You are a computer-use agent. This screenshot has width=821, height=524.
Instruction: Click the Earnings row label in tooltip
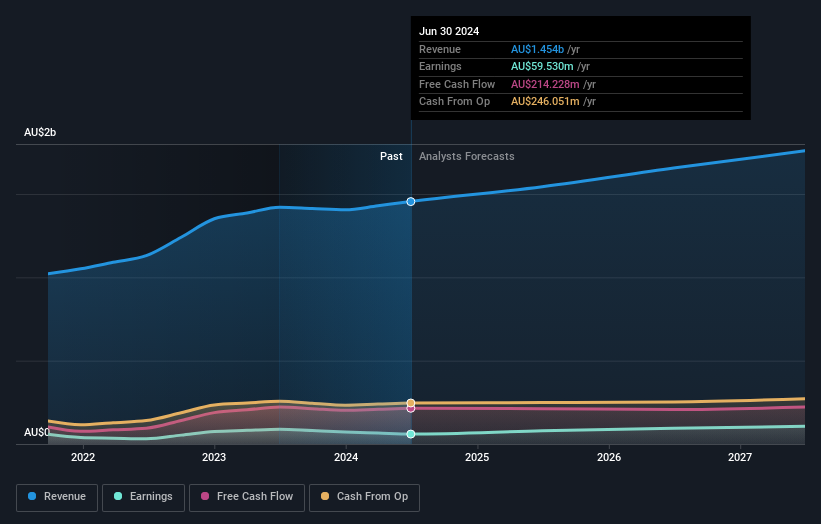click(x=440, y=66)
